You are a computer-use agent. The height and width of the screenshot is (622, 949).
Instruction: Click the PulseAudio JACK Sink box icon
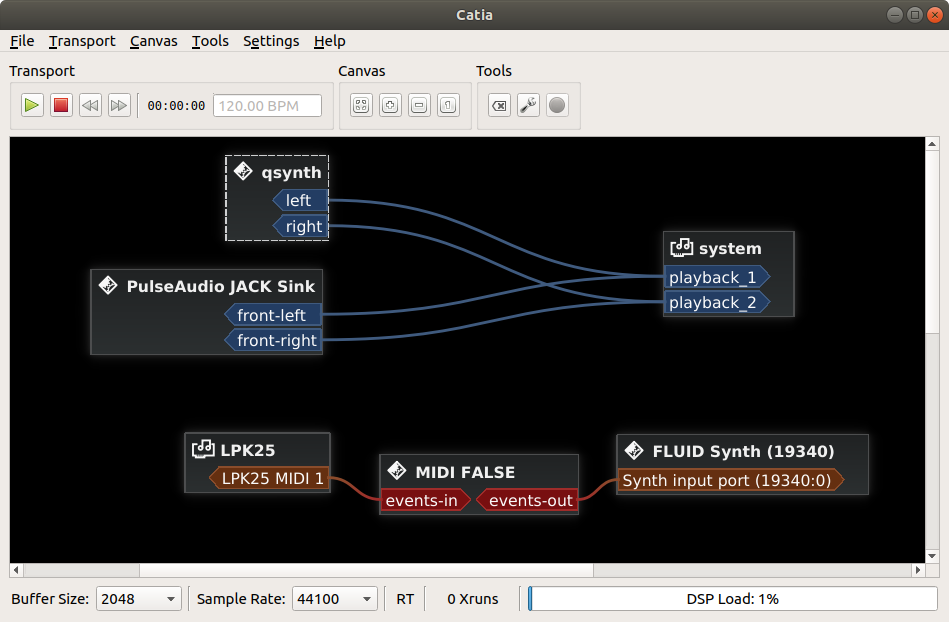click(x=108, y=285)
